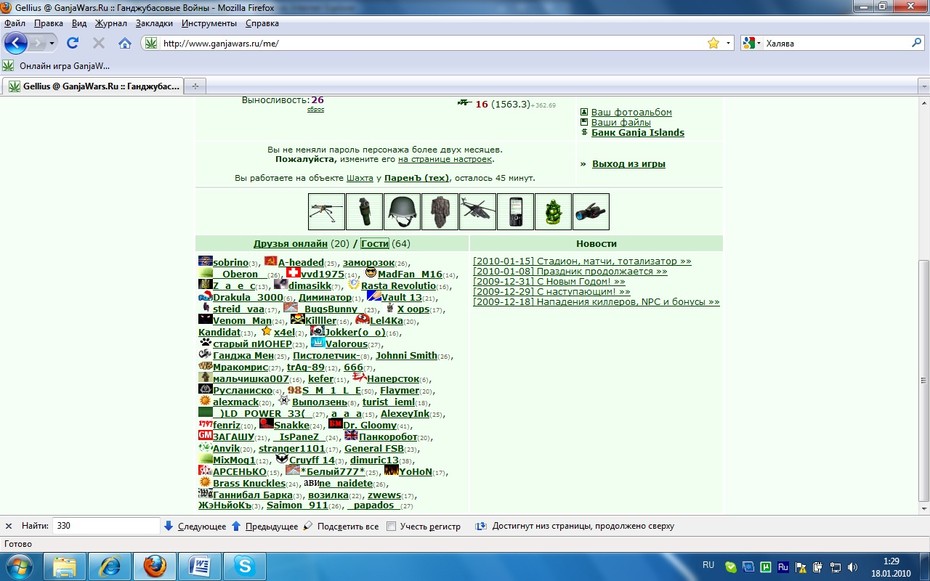Viewport: 930px width, 581px height.
Task: Click the volume speaker tray icon
Action: 853,567
